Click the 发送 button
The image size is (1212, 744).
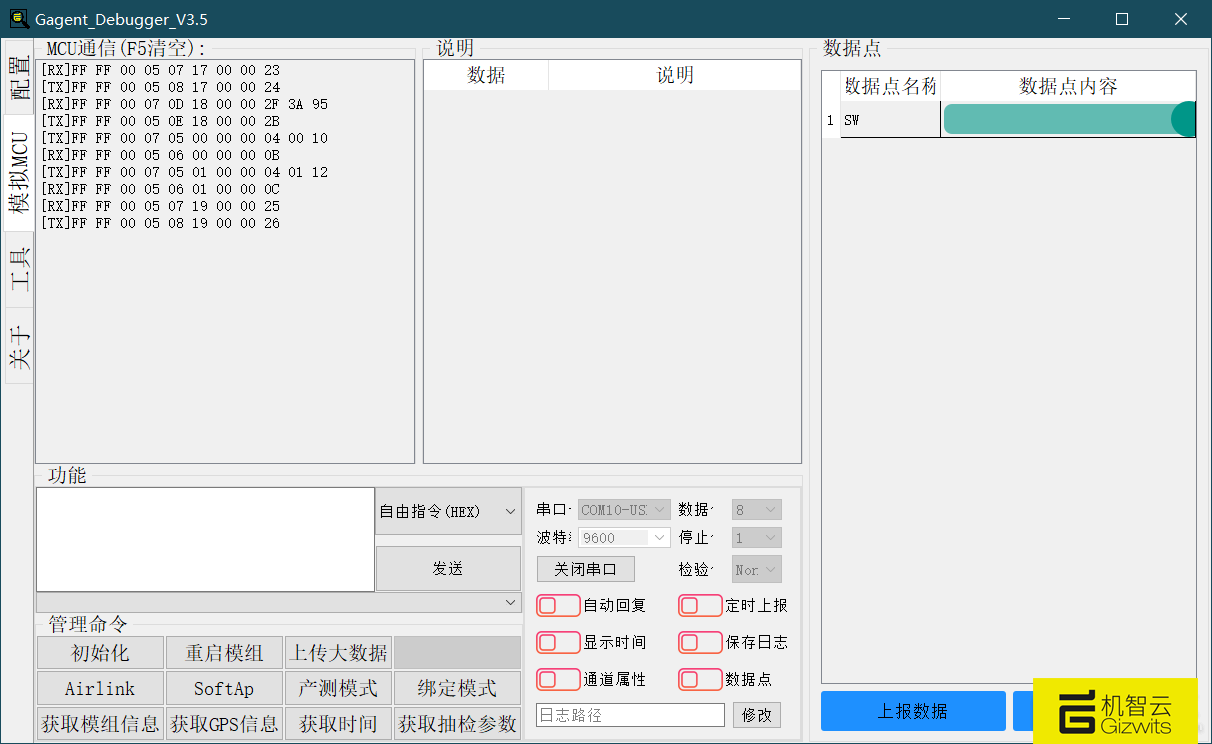pyautogui.click(x=448, y=568)
